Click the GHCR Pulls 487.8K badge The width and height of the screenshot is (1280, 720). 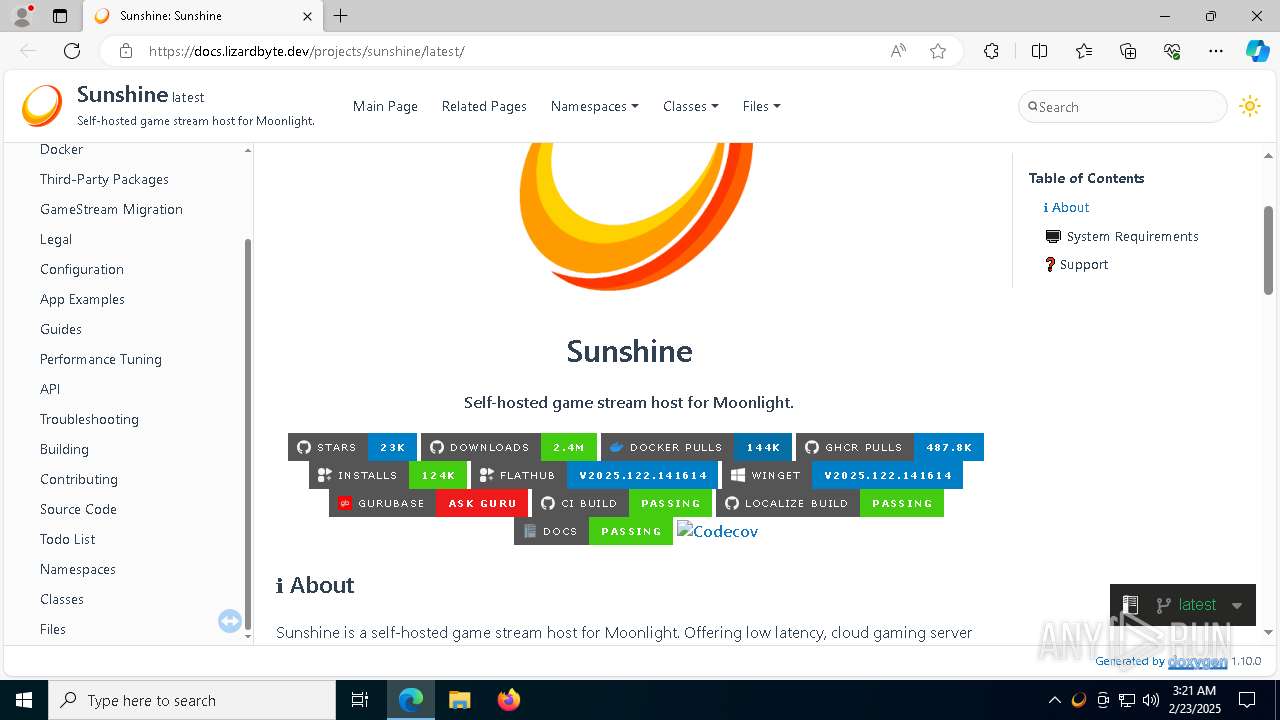[890, 447]
